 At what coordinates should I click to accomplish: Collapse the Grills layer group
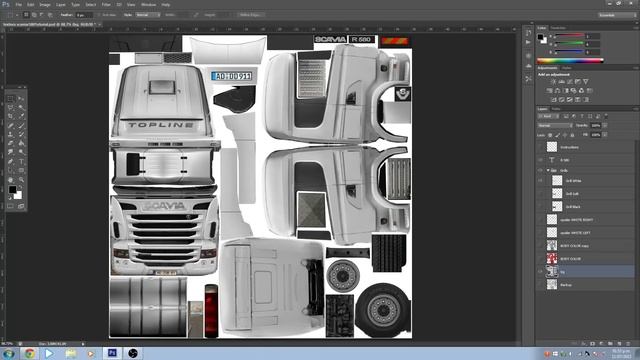[548, 170]
